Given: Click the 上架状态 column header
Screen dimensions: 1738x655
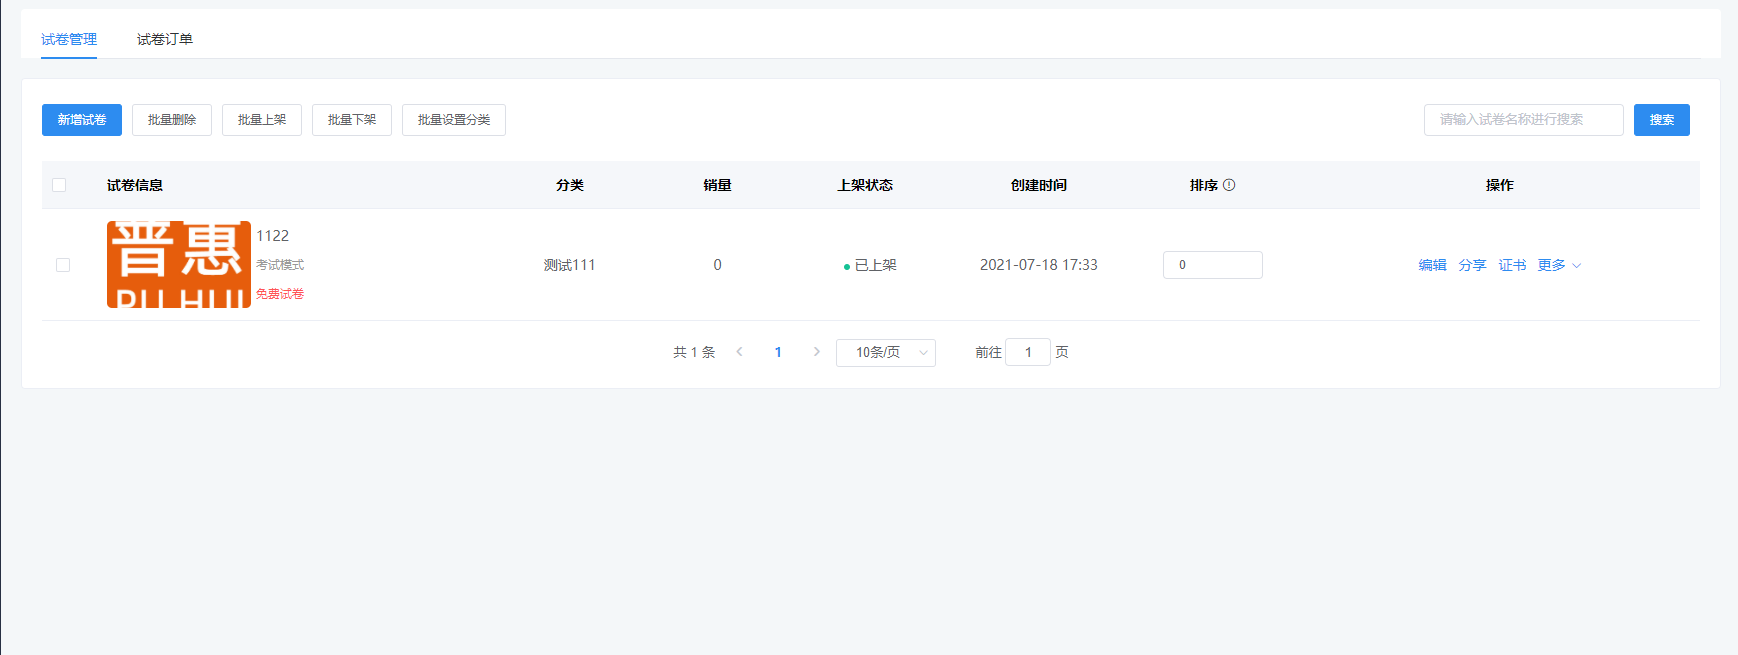Looking at the screenshot, I should [865, 185].
